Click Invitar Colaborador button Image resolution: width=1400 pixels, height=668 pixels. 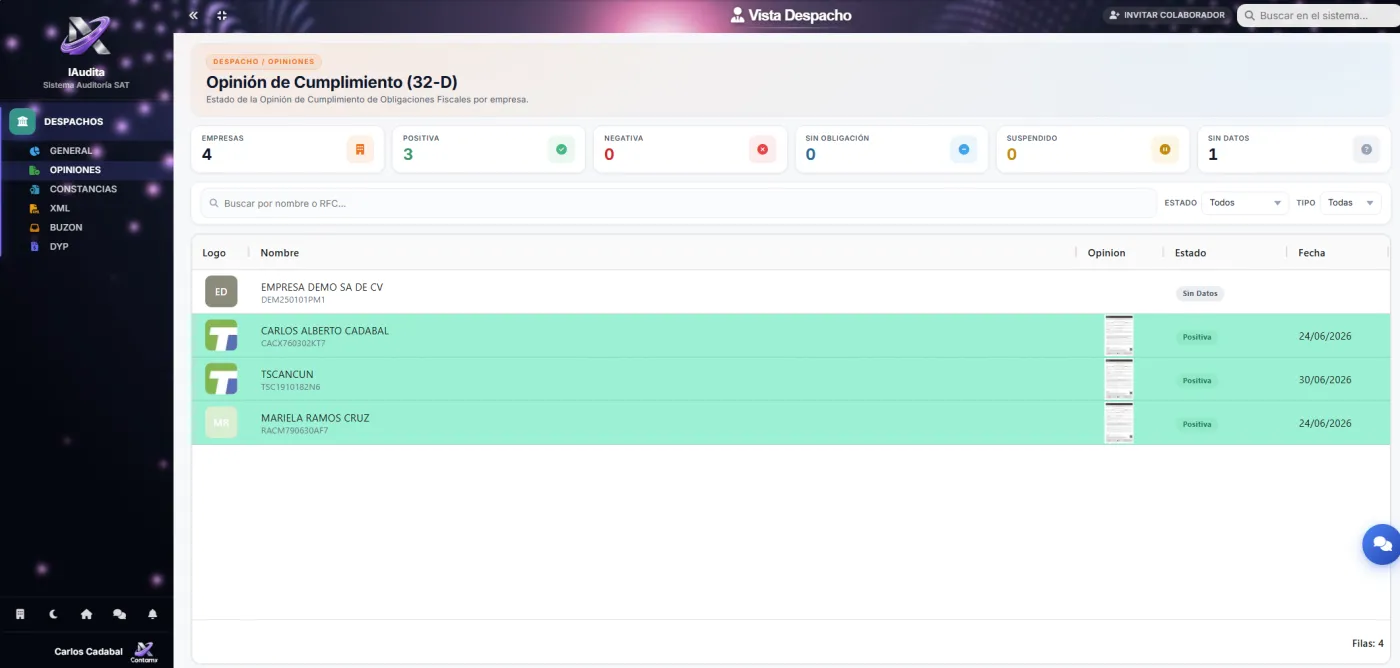pos(1167,15)
